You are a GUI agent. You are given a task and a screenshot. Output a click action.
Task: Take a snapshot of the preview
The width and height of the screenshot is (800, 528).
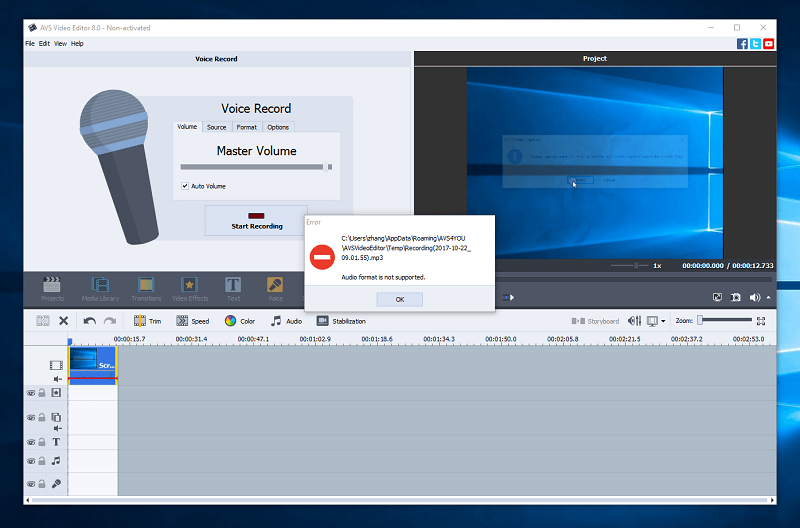tap(736, 297)
